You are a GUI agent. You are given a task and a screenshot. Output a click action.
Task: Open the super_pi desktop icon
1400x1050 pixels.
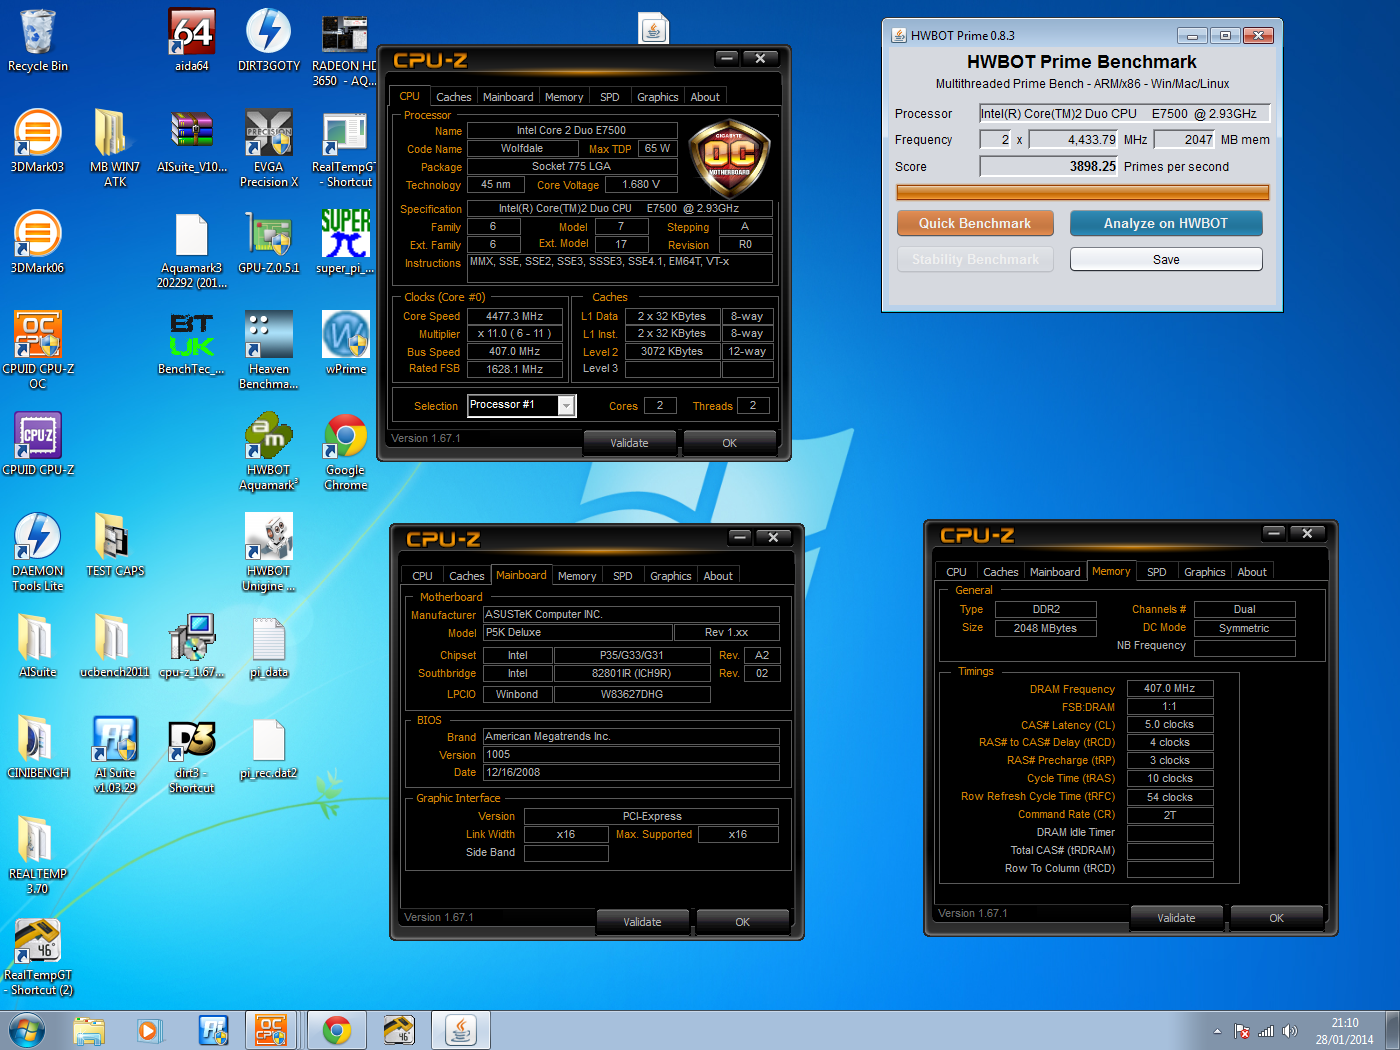point(345,244)
